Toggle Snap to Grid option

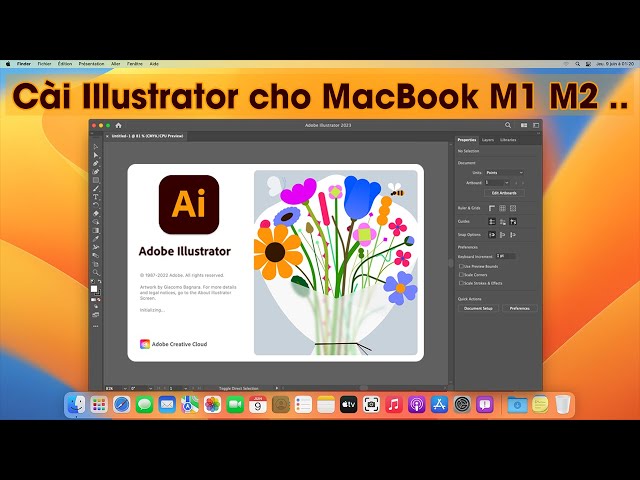(x=513, y=235)
